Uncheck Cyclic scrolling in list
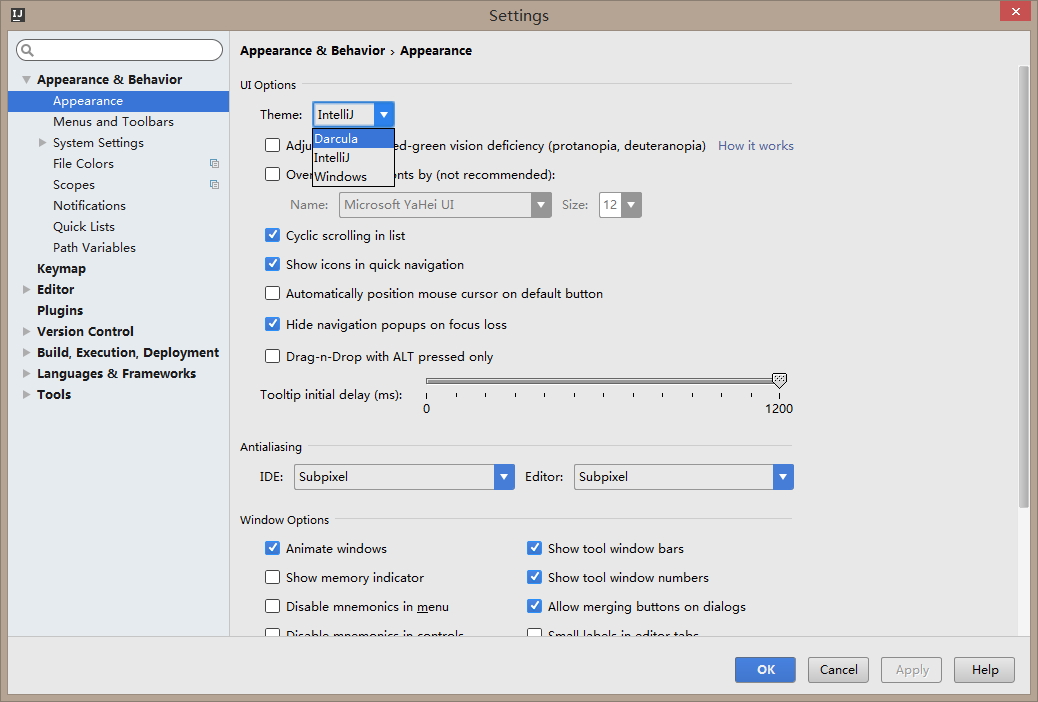1038x702 pixels. pyautogui.click(x=272, y=235)
